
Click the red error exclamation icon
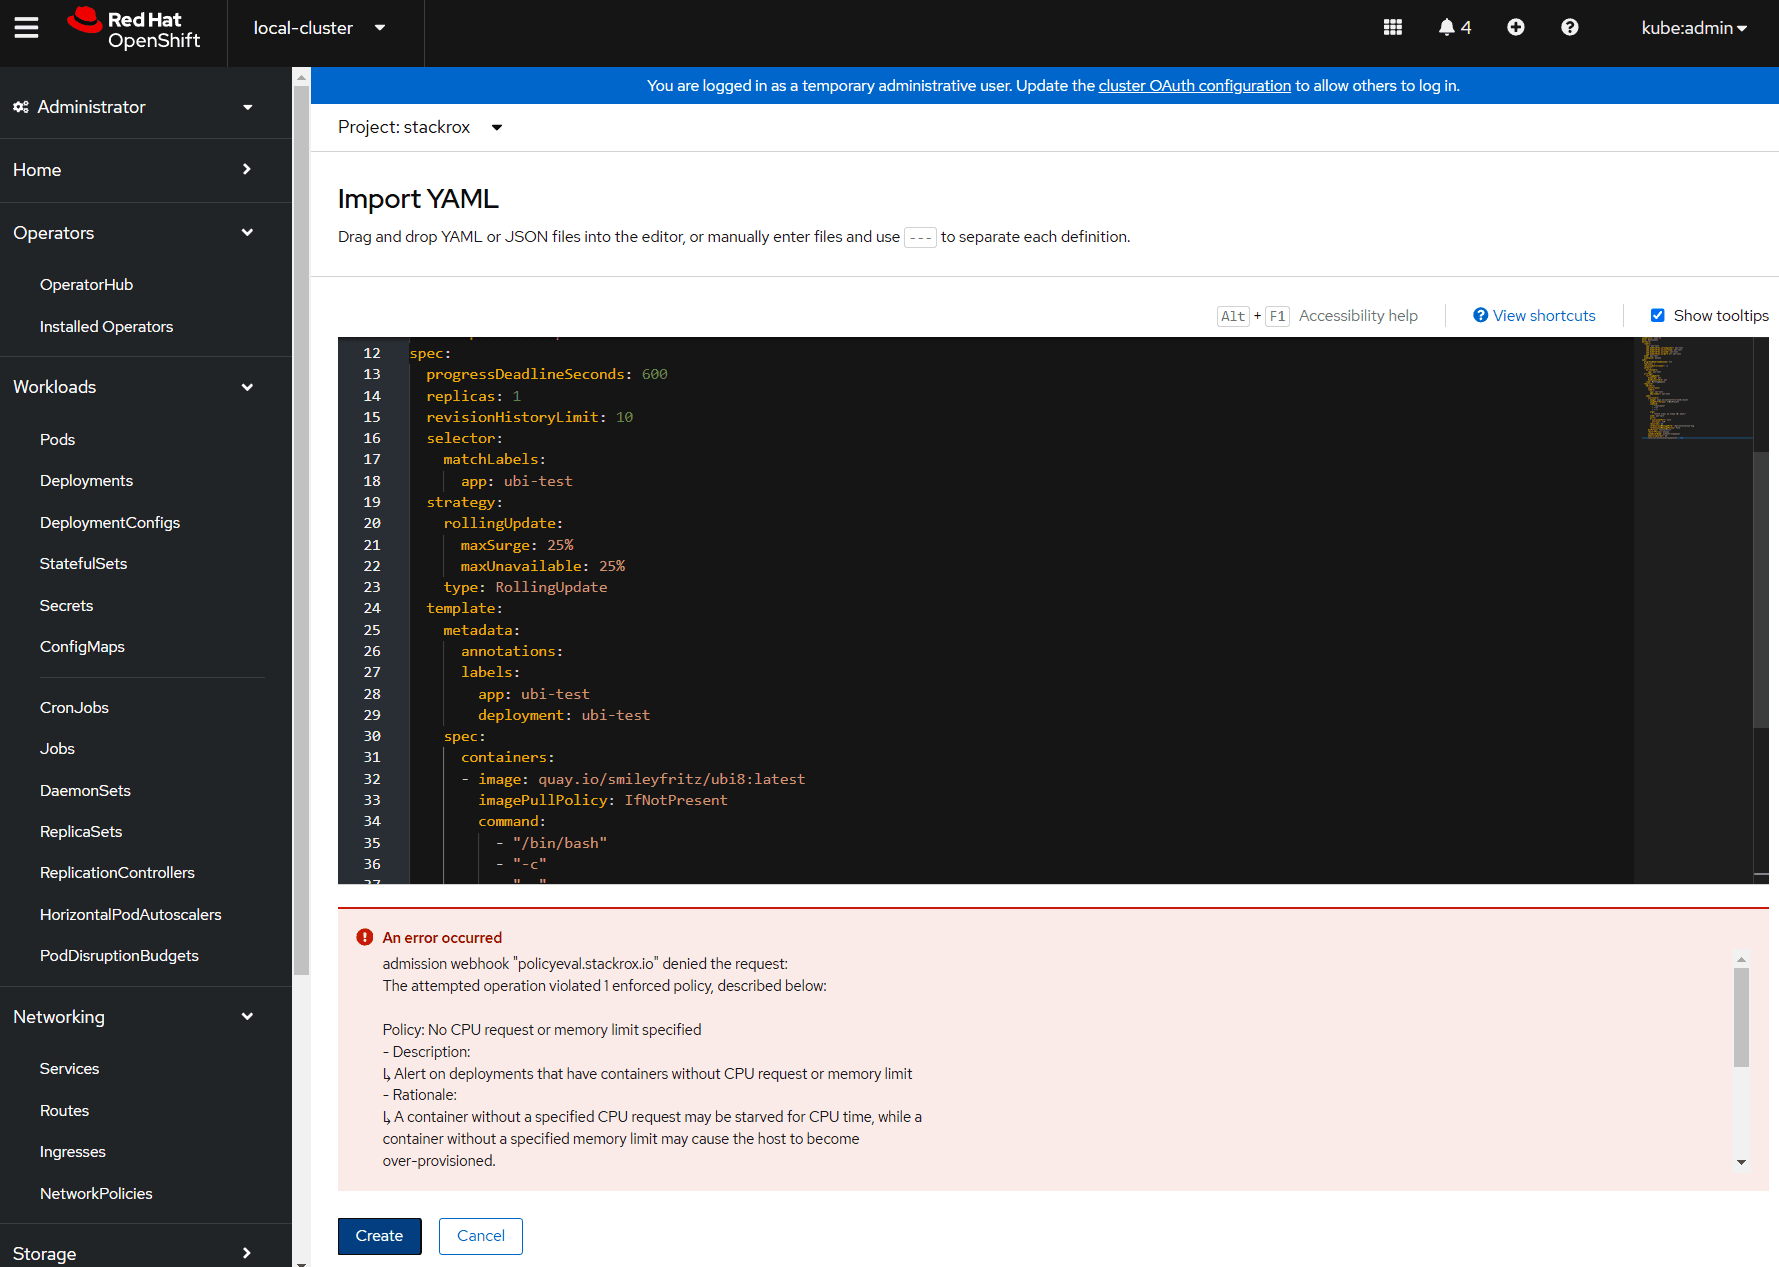pyautogui.click(x=365, y=937)
